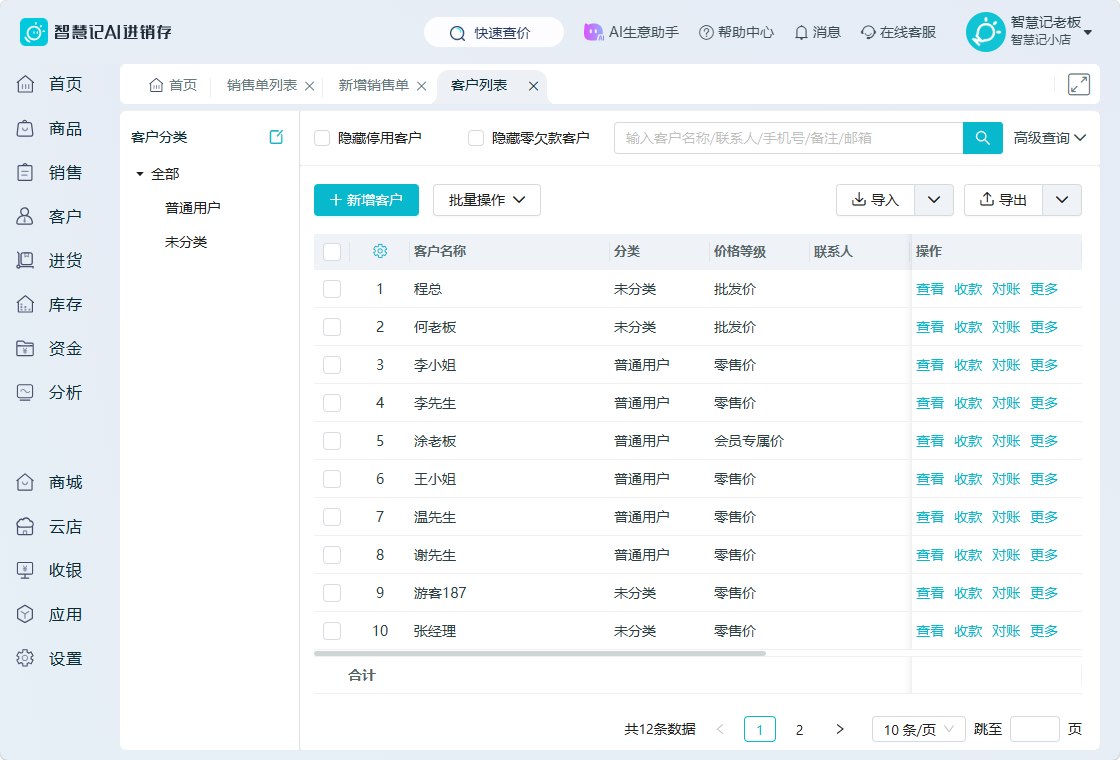Image resolution: width=1120 pixels, height=760 pixels.
Task: Close the 新增销售单 tab
Action: click(x=421, y=86)
